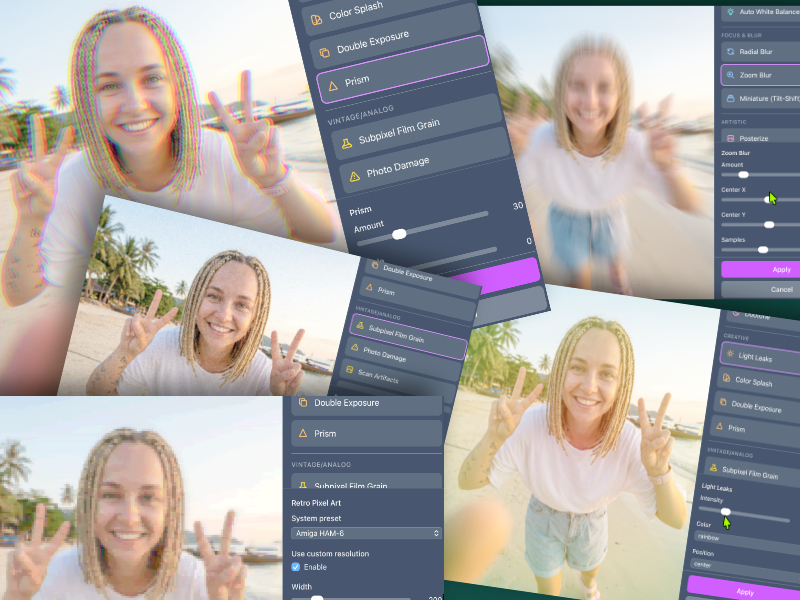Click the Photo Damage warning icon in the Prism settings panel
Viewport: 800px width, 600px height.
[355, 177]
